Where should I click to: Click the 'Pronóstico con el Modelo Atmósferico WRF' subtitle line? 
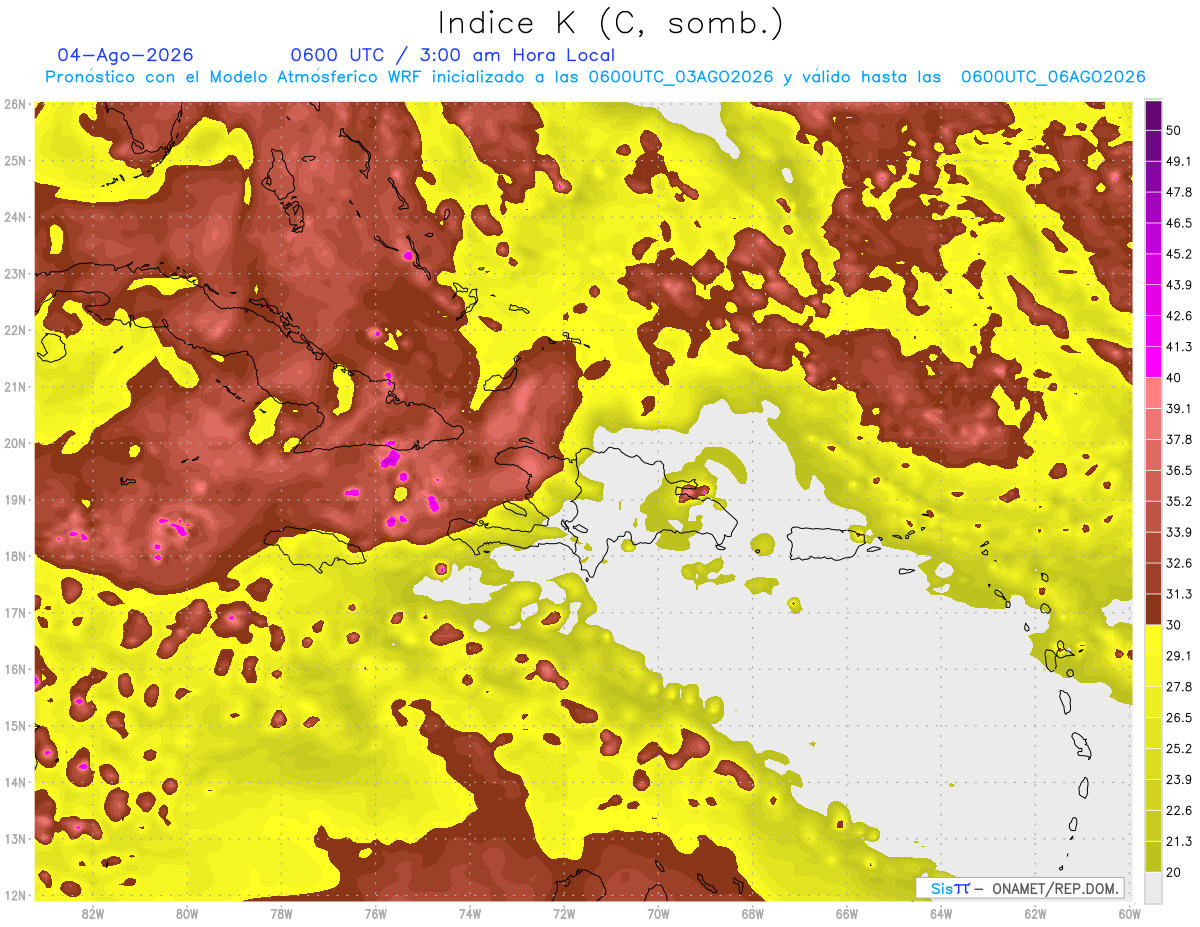(x=595, y=77)
